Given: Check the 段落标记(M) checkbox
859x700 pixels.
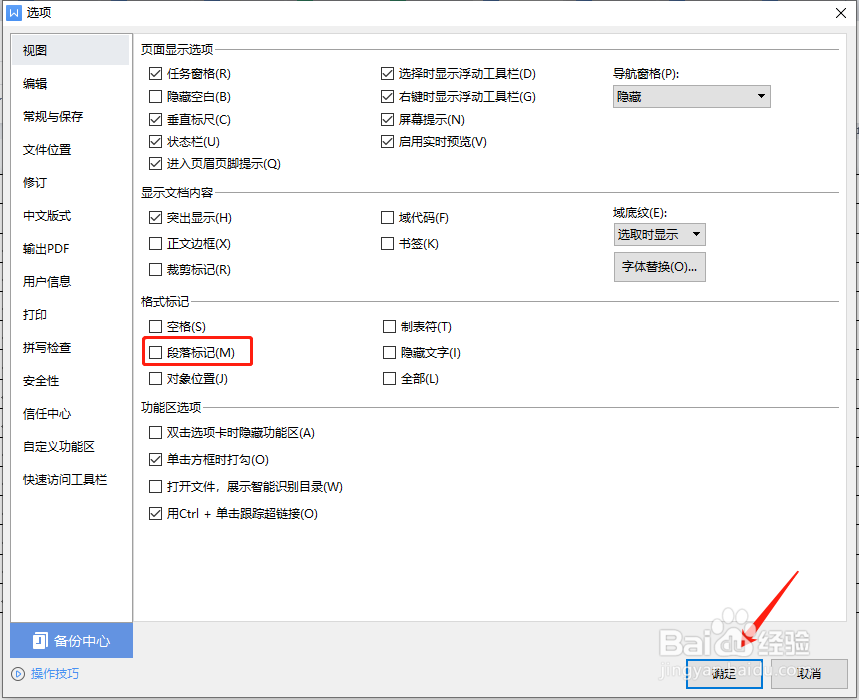Looking at the screenshot, I should [156, 352].
